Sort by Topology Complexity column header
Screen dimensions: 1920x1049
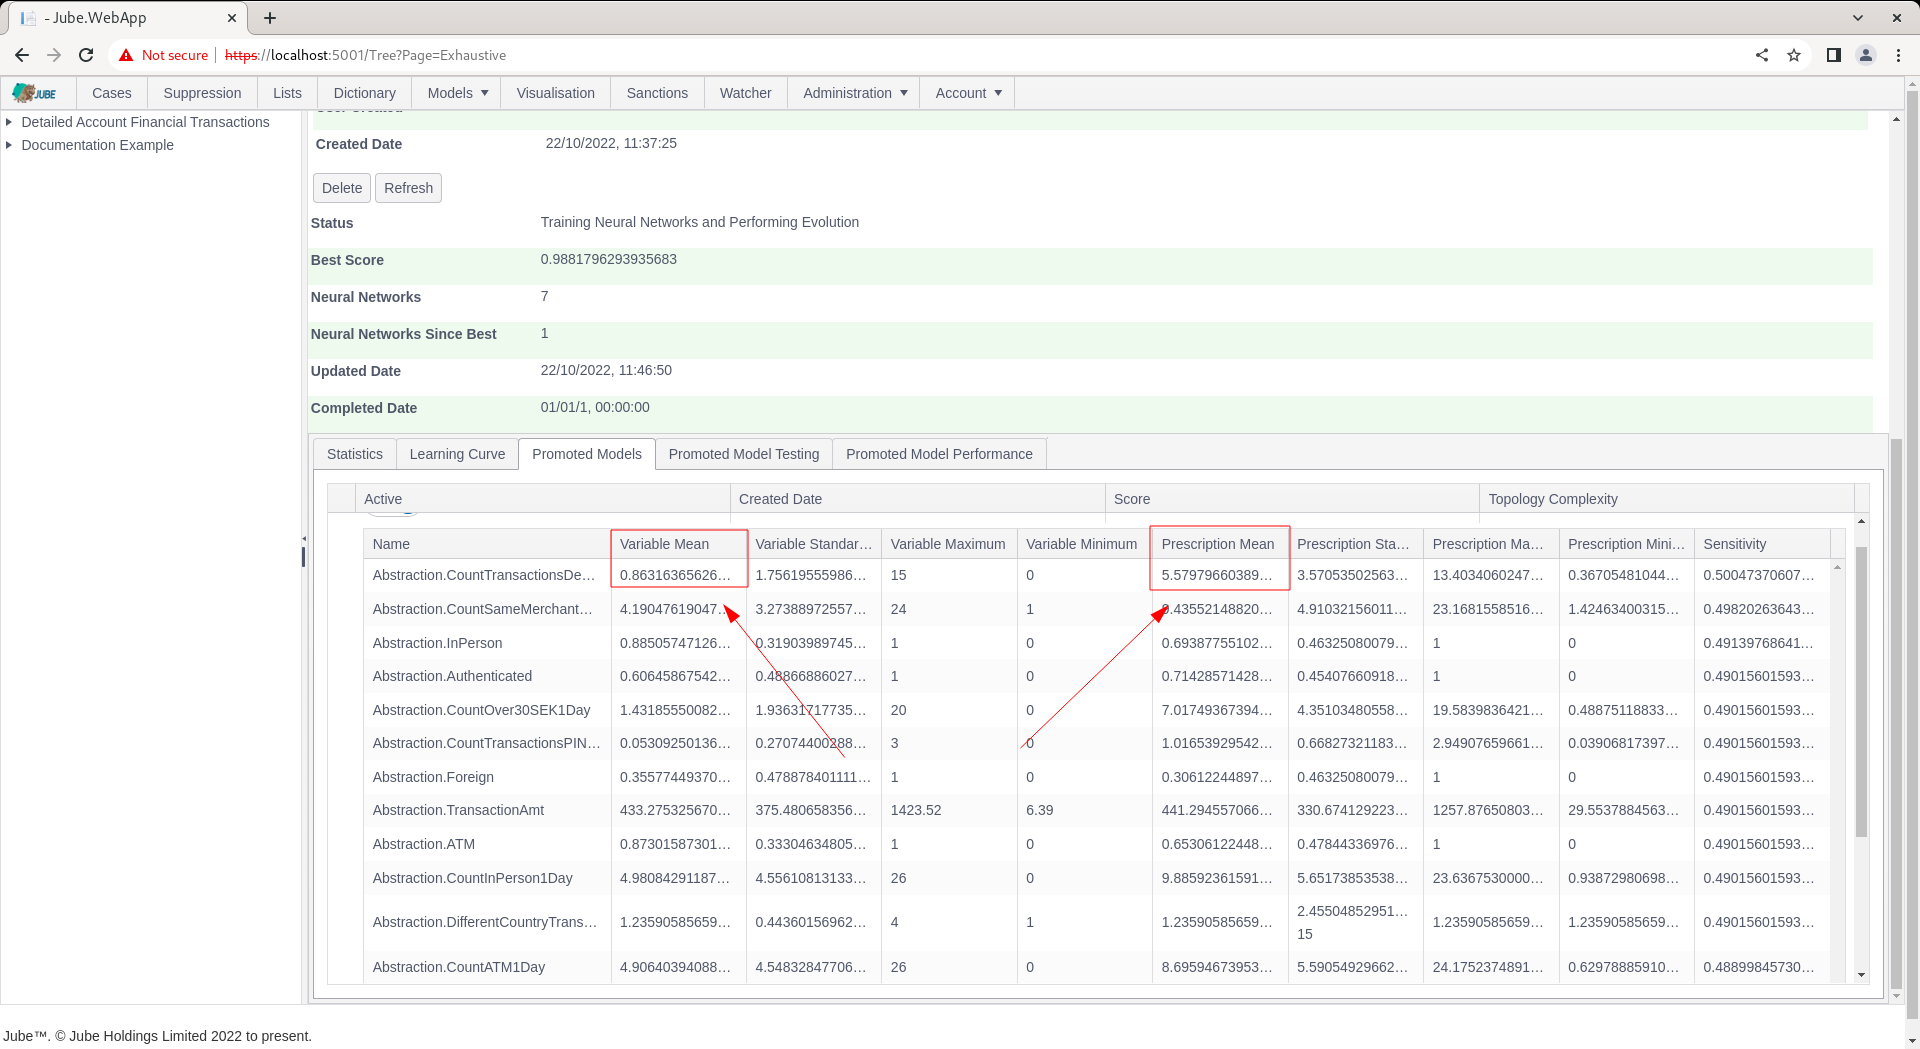pos(1667,499)
